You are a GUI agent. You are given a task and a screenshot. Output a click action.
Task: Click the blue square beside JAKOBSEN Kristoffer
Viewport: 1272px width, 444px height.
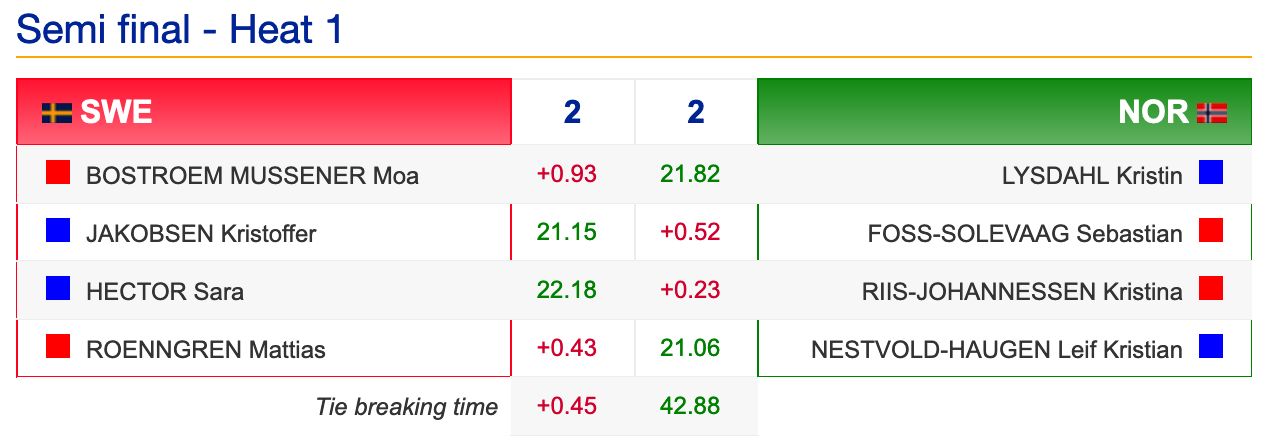tap(58, 231)
